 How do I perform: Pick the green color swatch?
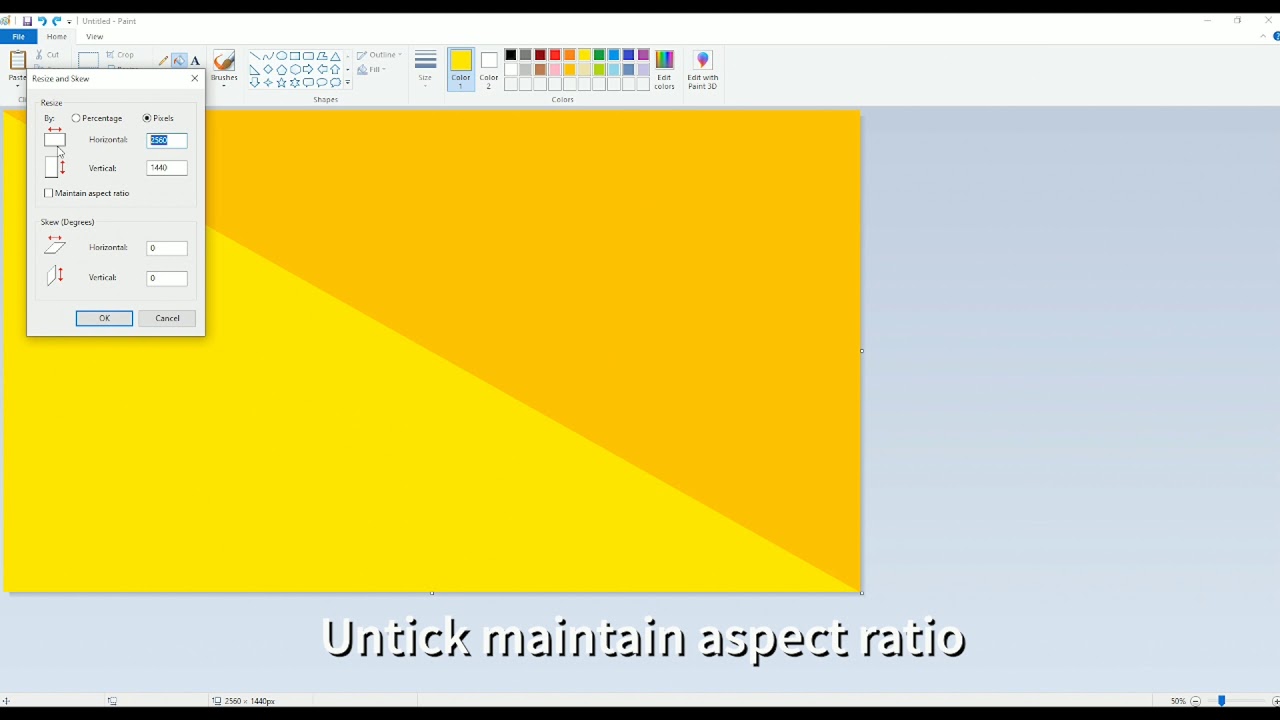(x=599, y=55)
